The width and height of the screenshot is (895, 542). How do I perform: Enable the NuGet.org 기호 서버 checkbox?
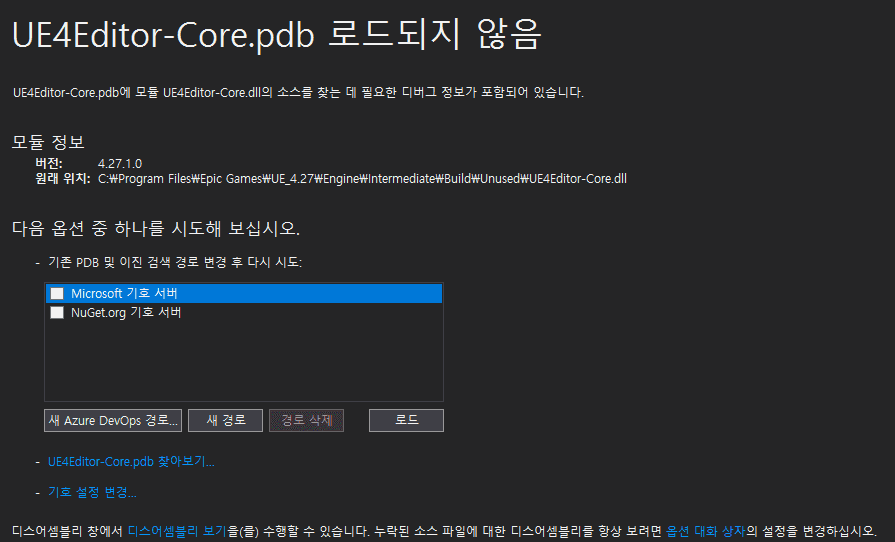point(57,313)
